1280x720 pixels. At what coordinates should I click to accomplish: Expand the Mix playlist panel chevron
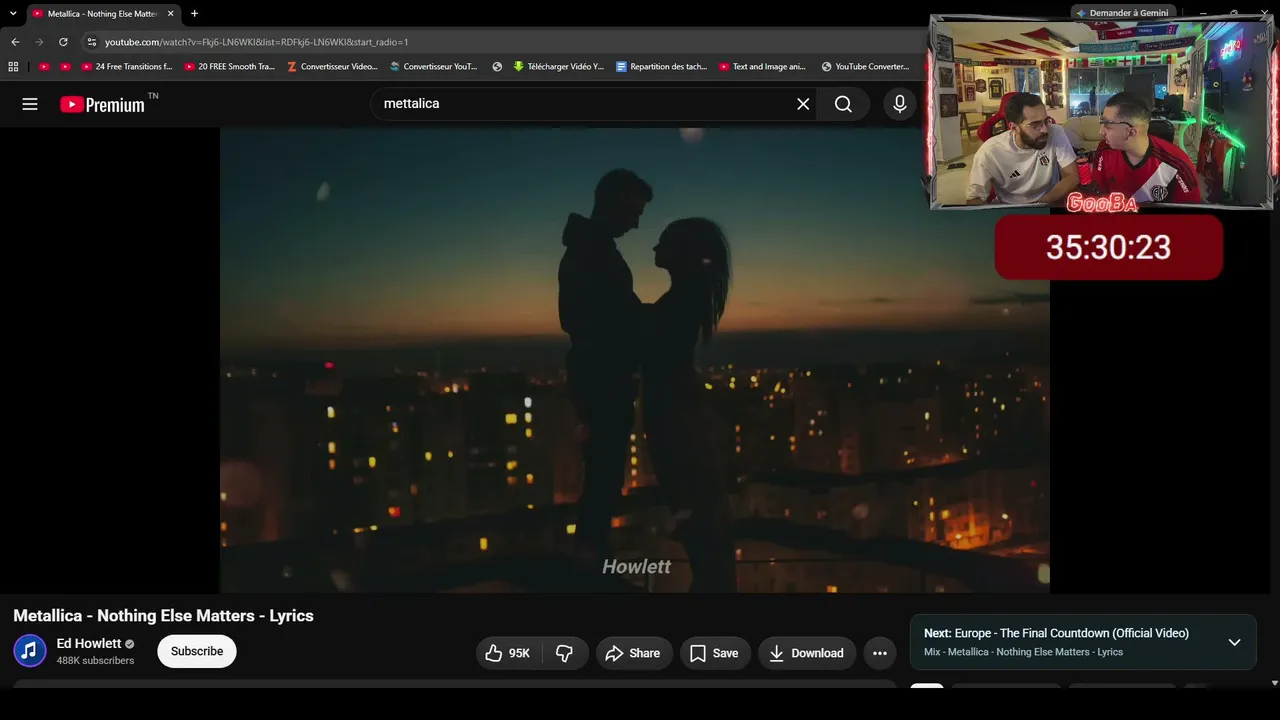(x=1234, y=642)
